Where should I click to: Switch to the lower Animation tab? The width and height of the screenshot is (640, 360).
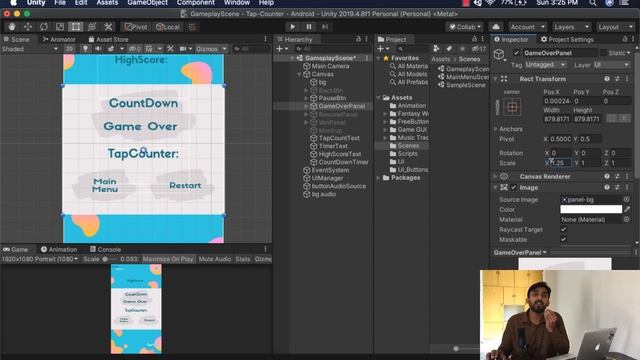pyautogui.click(x=59, y=249)
